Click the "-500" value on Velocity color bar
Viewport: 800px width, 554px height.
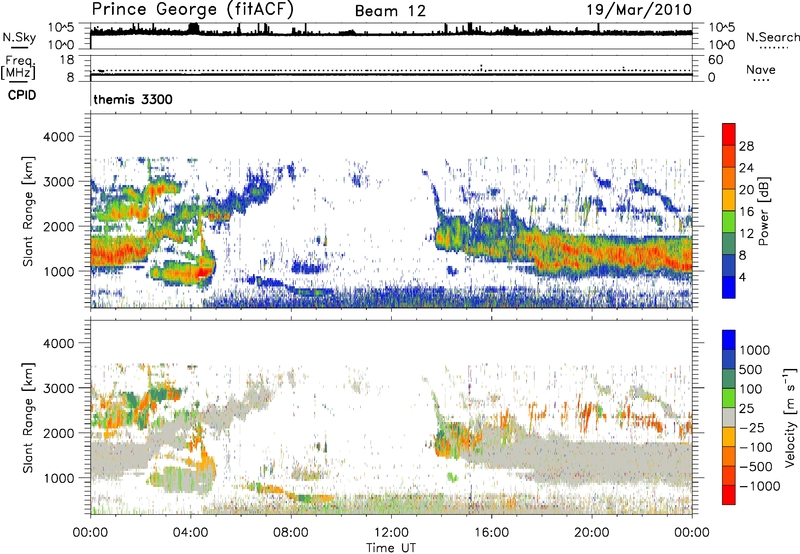pos(756,467)
